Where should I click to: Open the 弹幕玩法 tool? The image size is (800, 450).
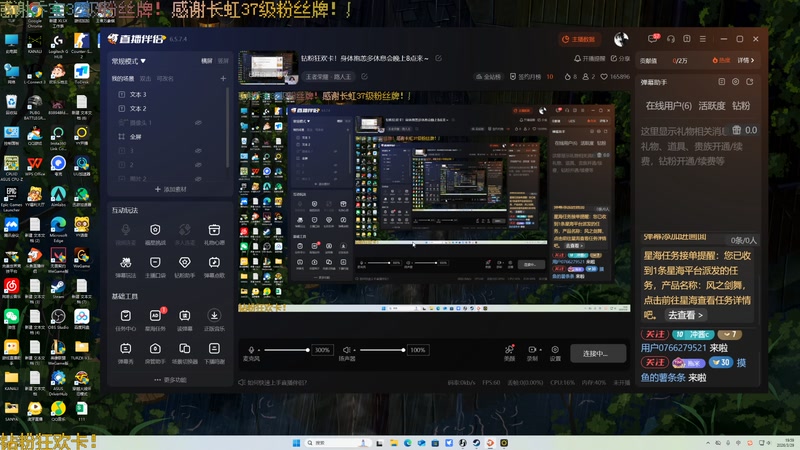[x=126, y=266]
